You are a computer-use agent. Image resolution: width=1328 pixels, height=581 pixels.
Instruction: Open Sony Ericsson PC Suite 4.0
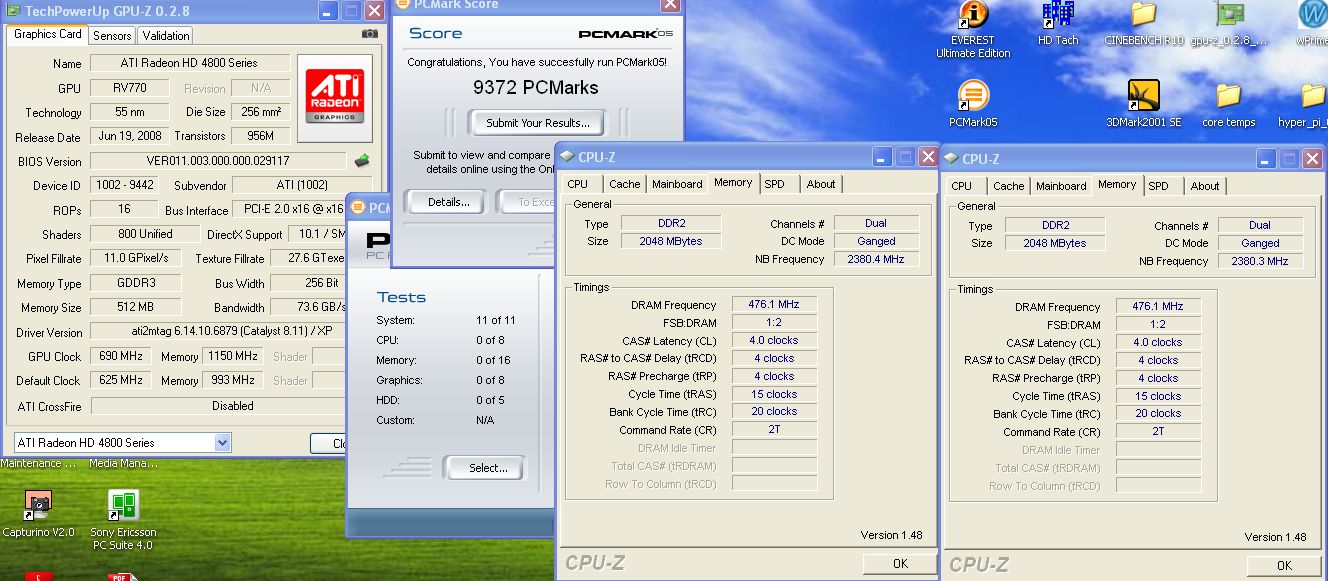123,519
